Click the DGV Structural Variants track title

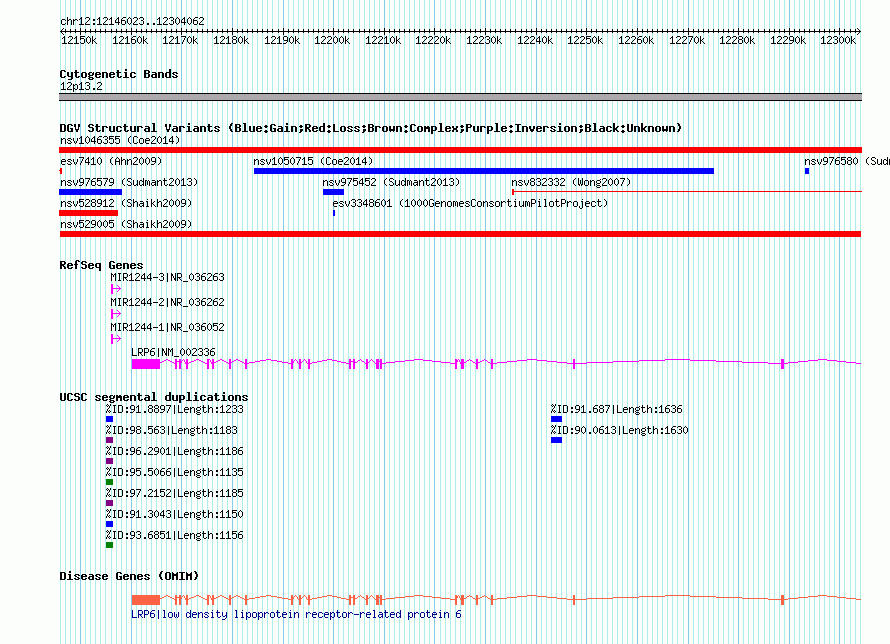click(371, 128)
